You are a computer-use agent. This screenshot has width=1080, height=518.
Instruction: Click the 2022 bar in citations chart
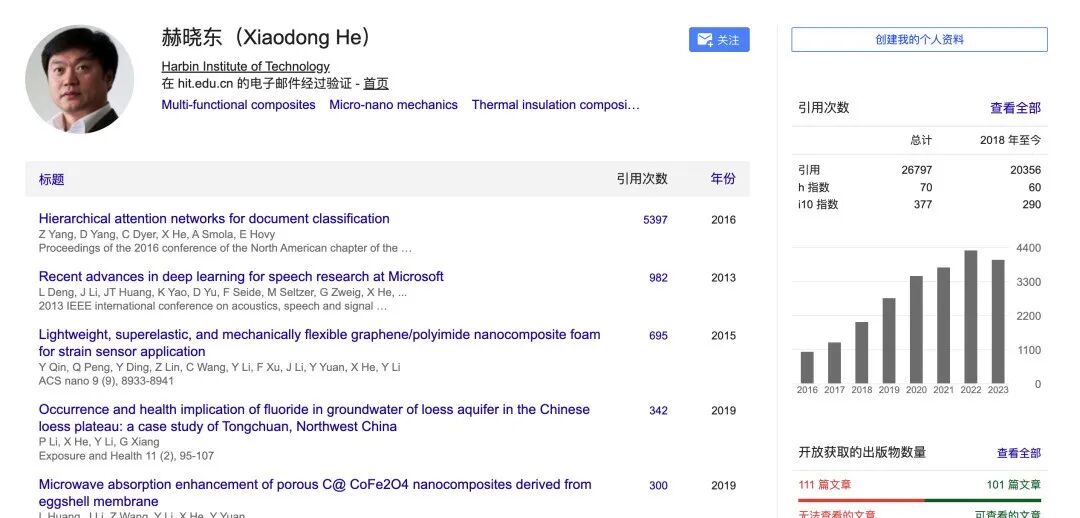coord(970,317)
